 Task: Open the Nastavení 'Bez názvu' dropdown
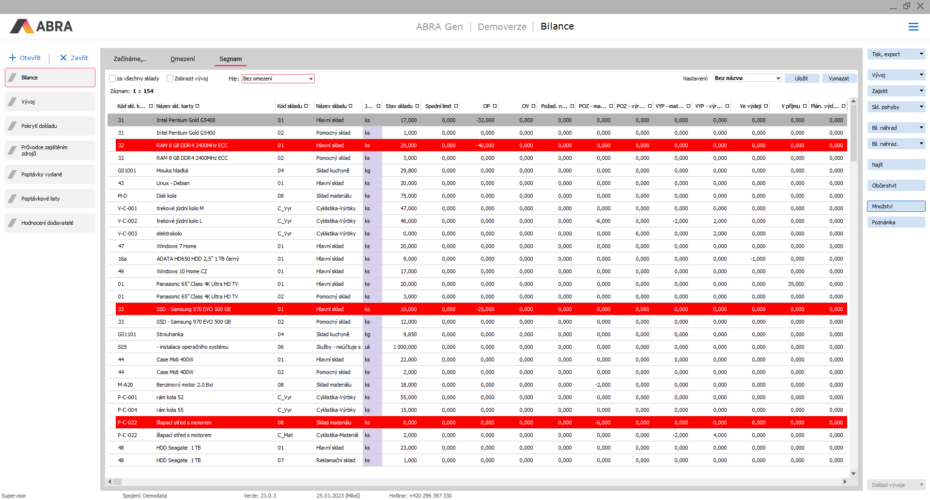747,78
